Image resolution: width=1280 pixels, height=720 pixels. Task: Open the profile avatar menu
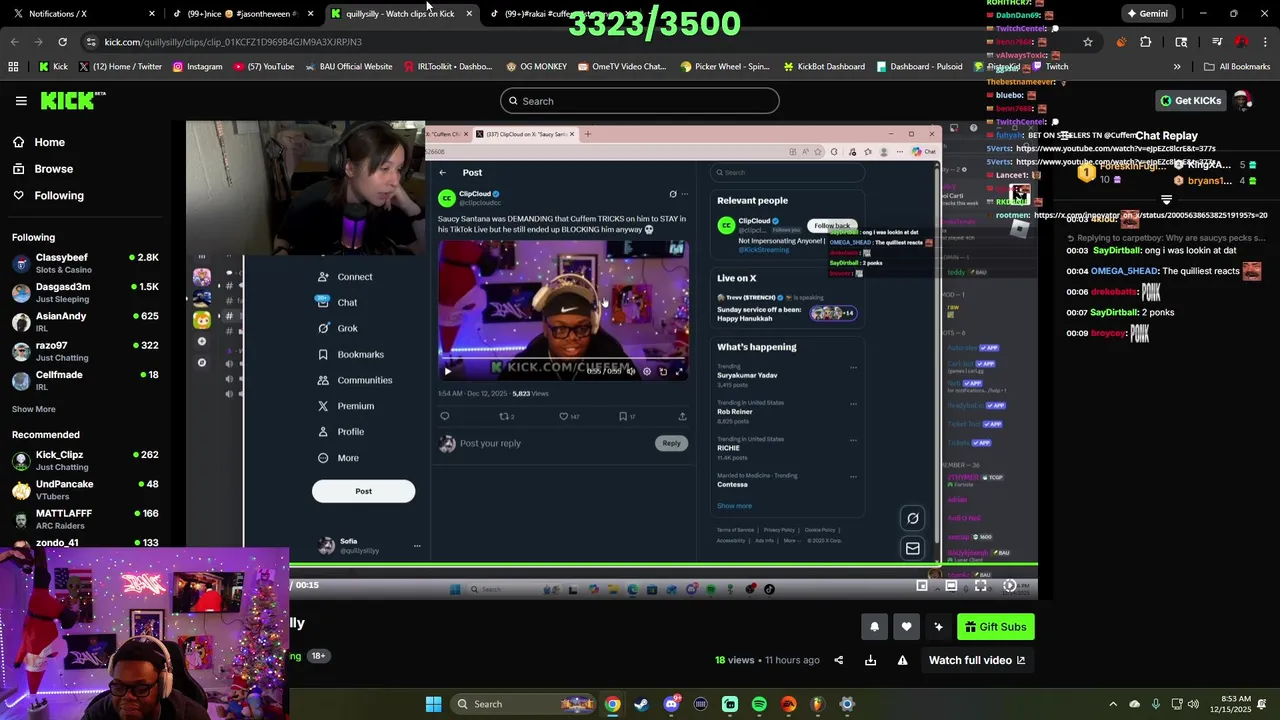click(1242, 101)
